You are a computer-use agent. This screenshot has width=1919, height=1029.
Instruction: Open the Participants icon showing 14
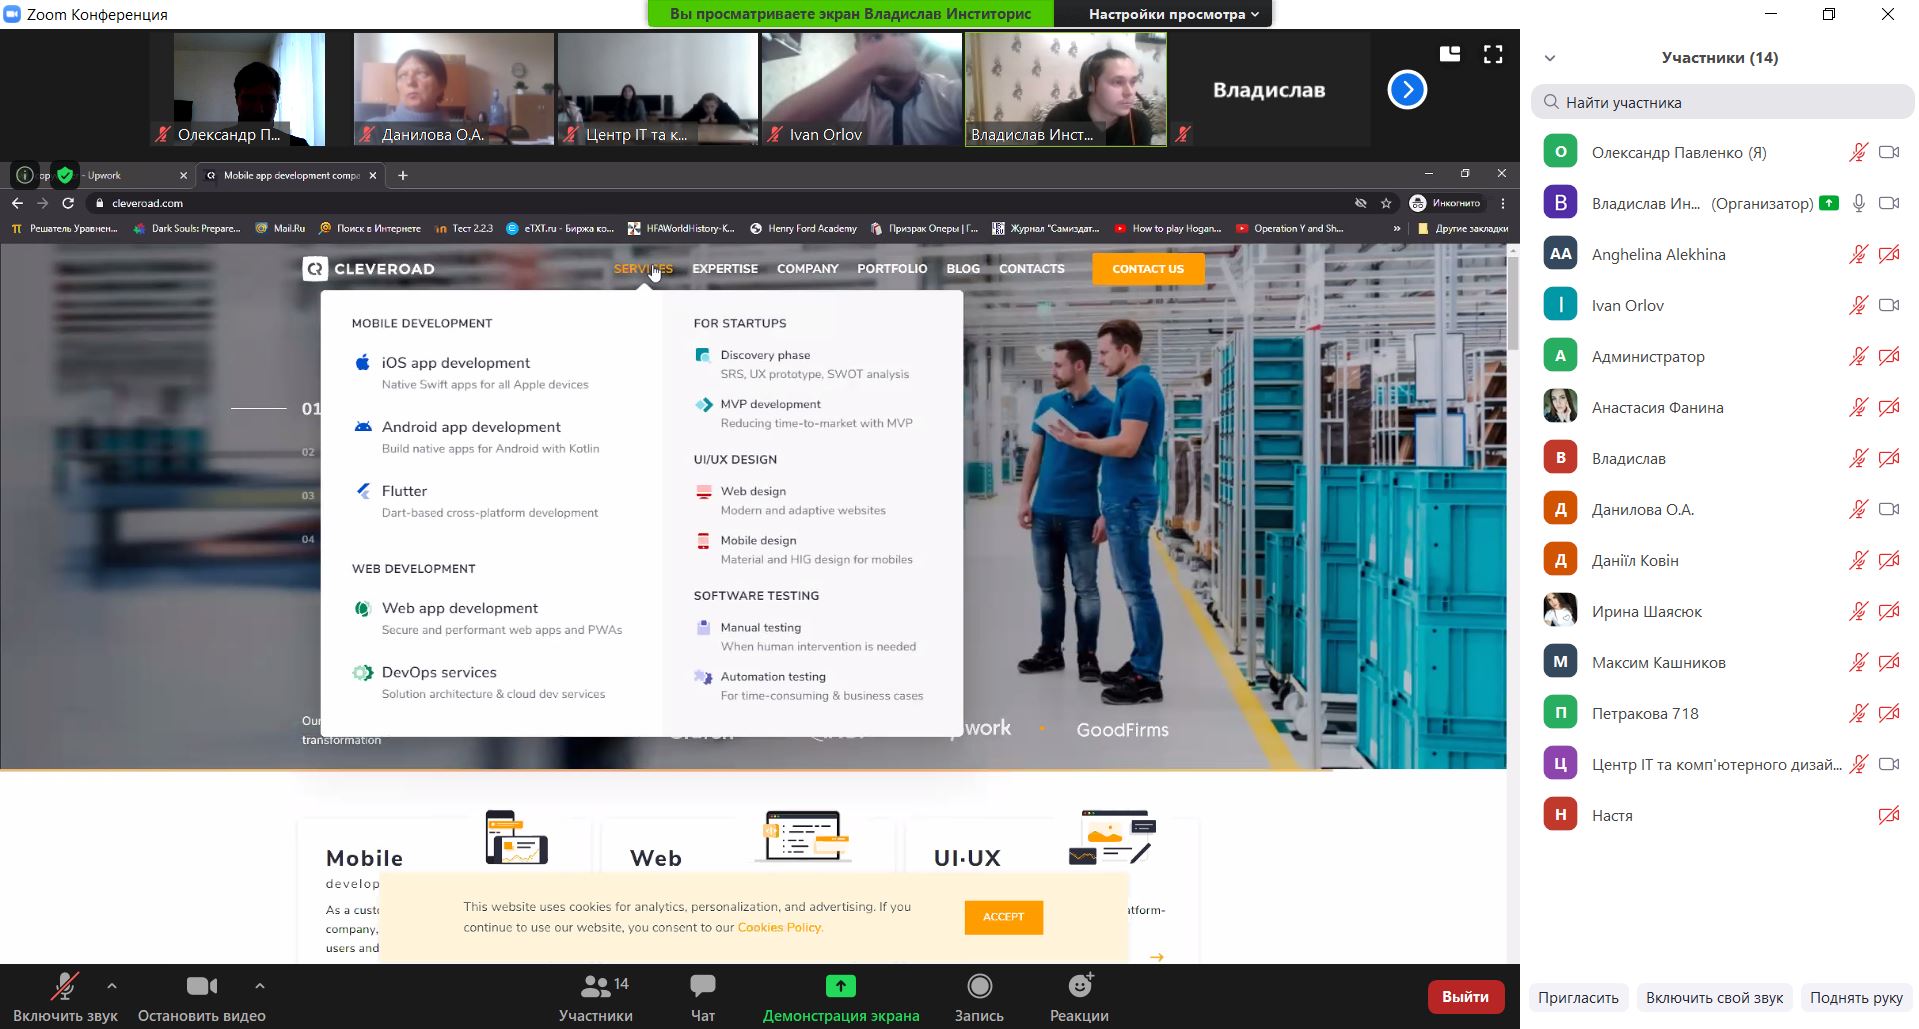tap(596, 987)
